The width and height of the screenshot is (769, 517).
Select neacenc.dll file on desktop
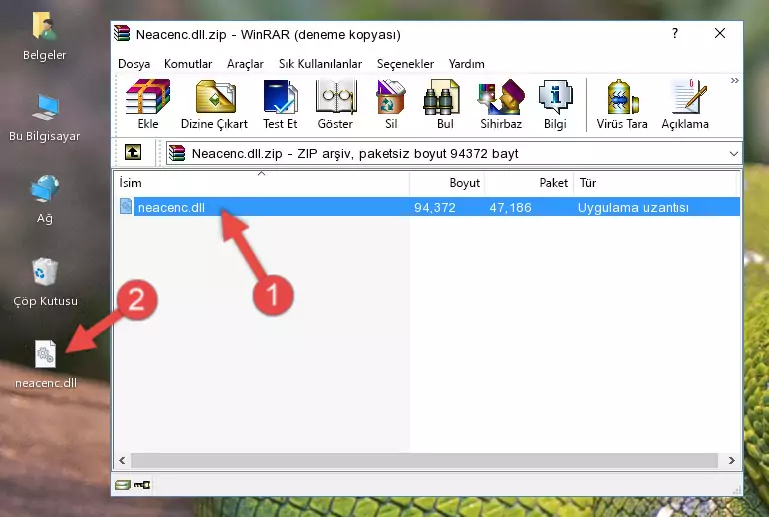[x=46, y=364]
